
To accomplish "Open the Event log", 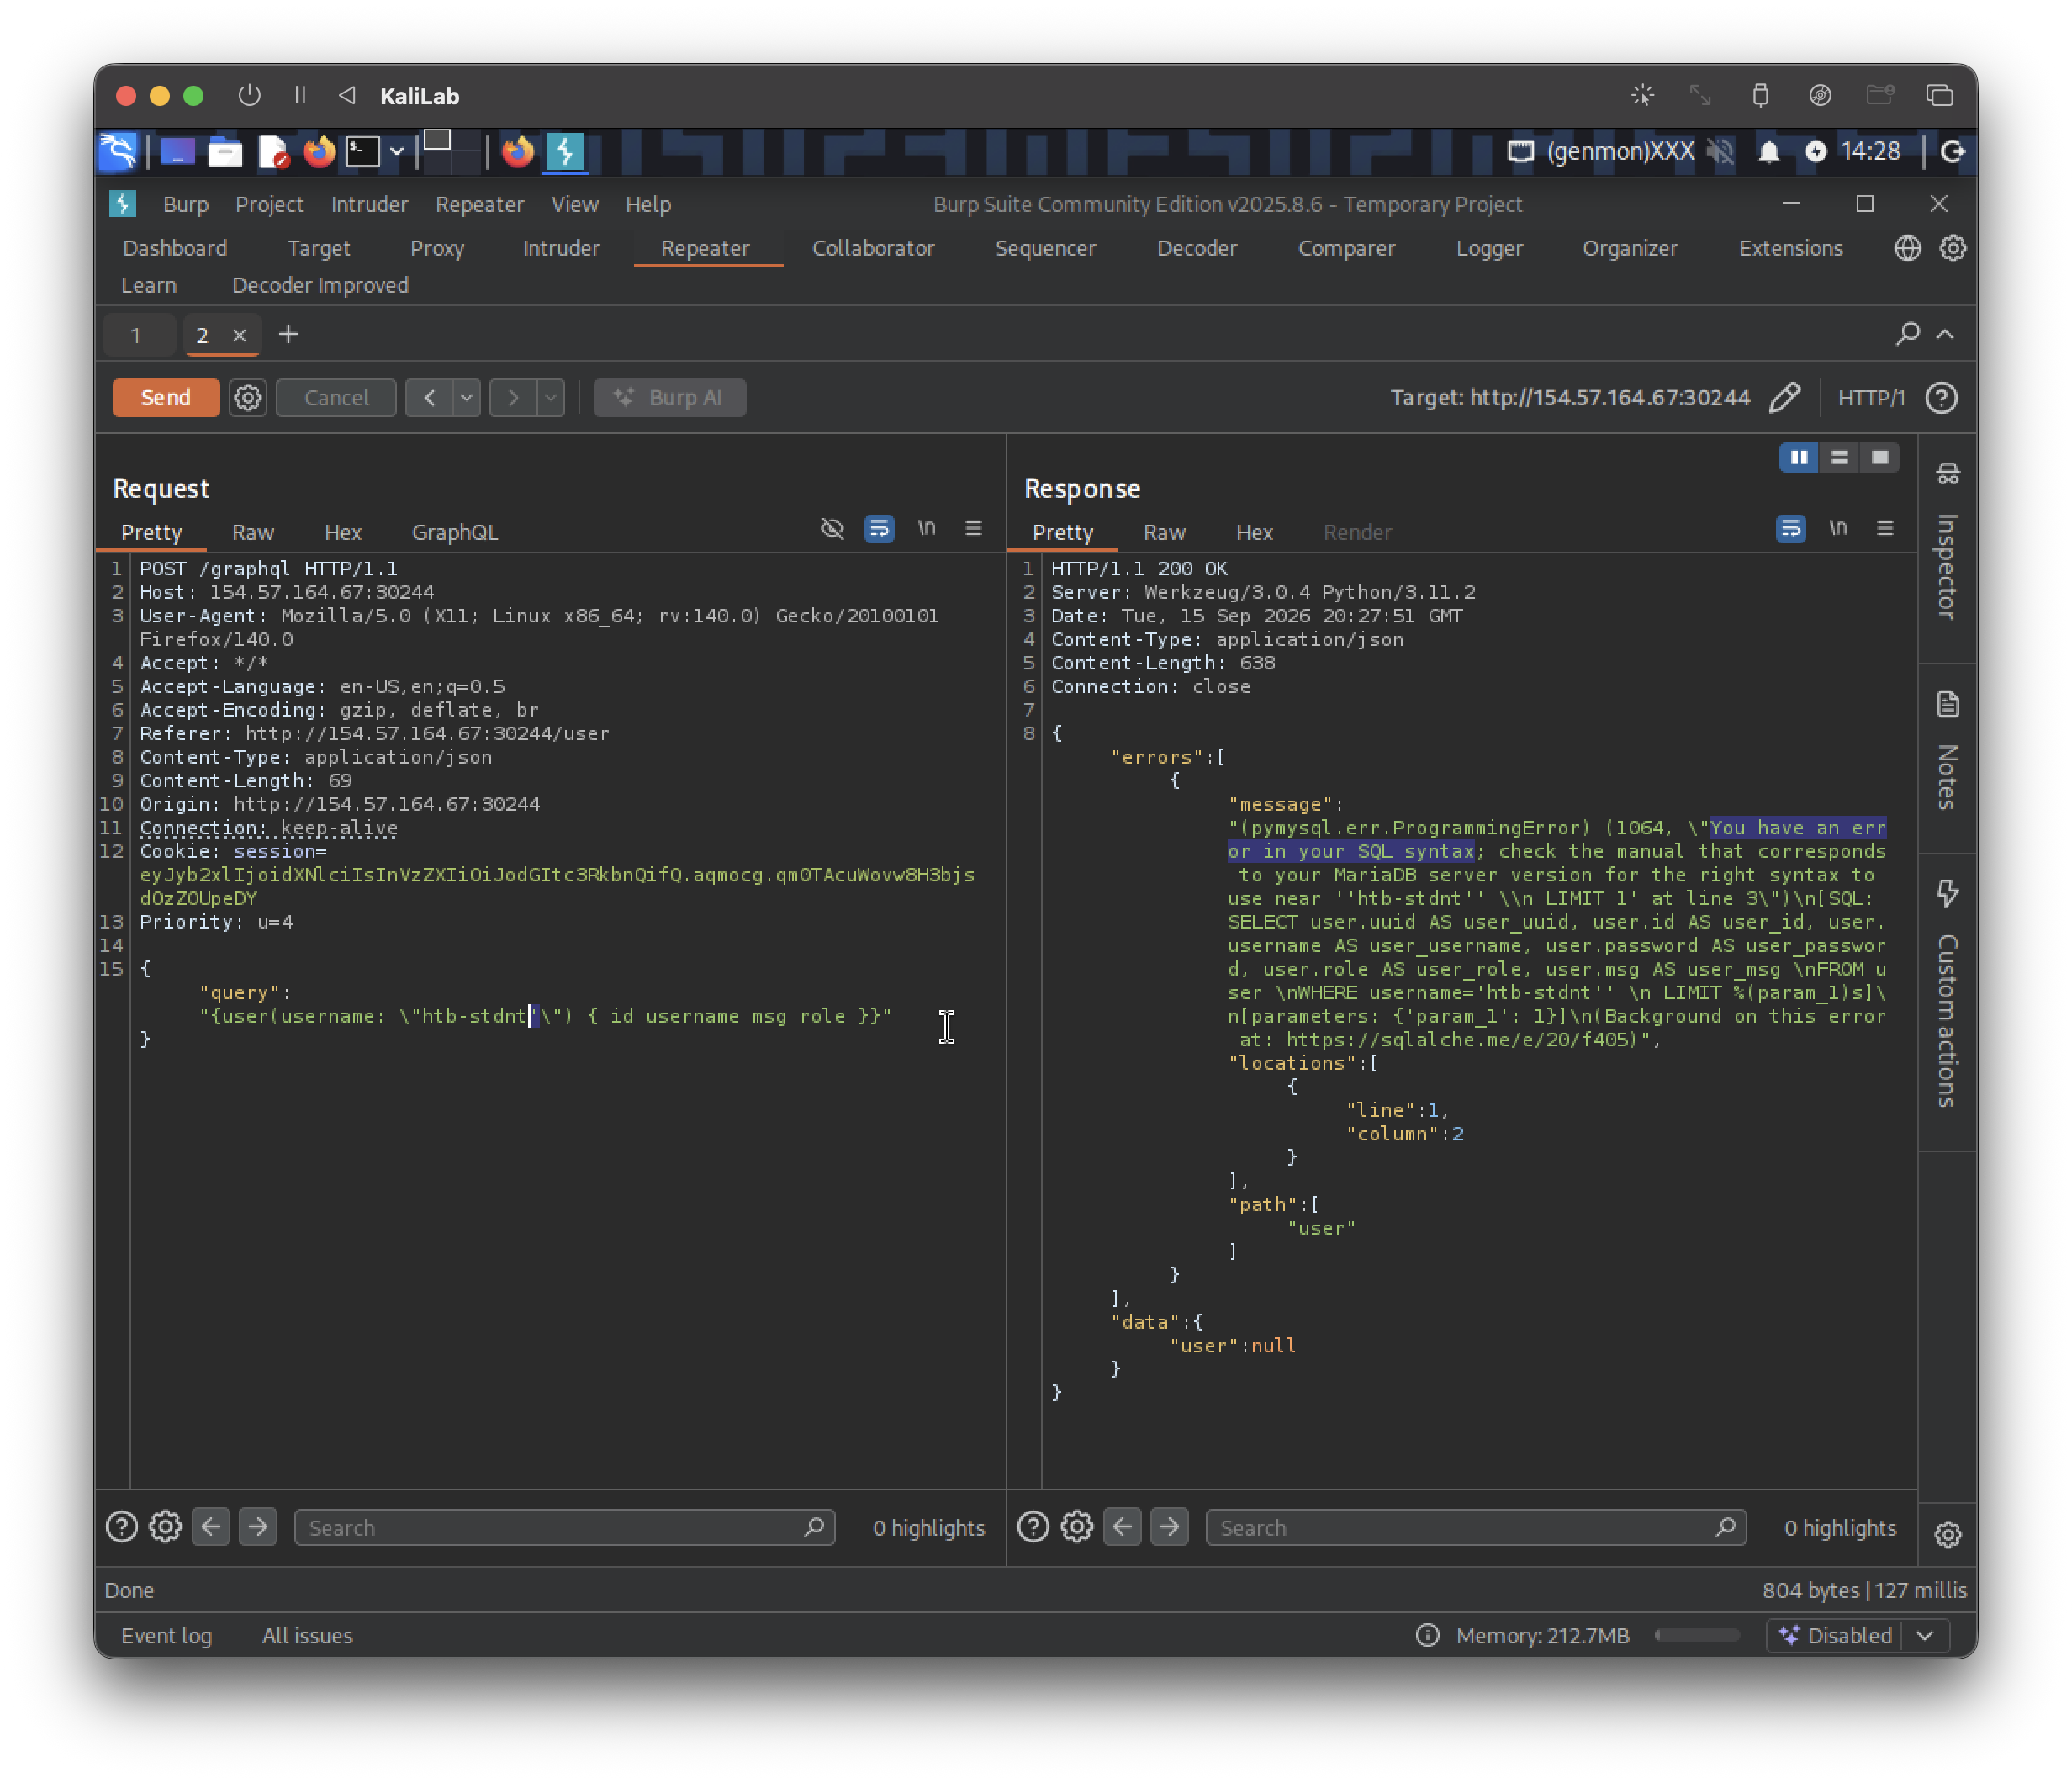I will (167, 1636).
